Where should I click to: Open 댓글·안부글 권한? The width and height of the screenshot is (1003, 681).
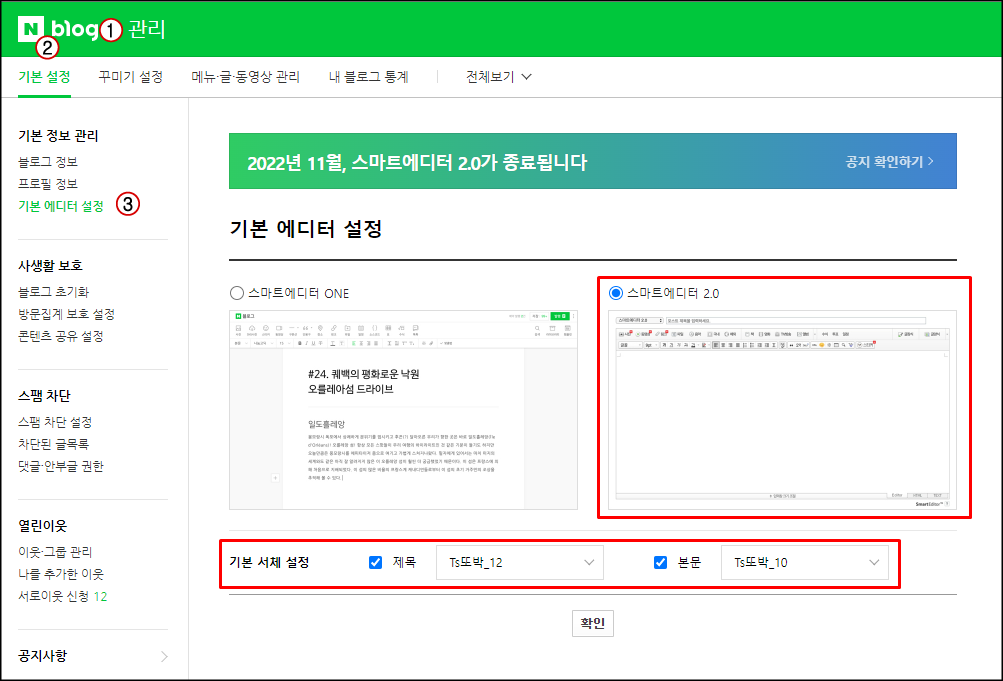pyautogui.click(x=61, y=466)
